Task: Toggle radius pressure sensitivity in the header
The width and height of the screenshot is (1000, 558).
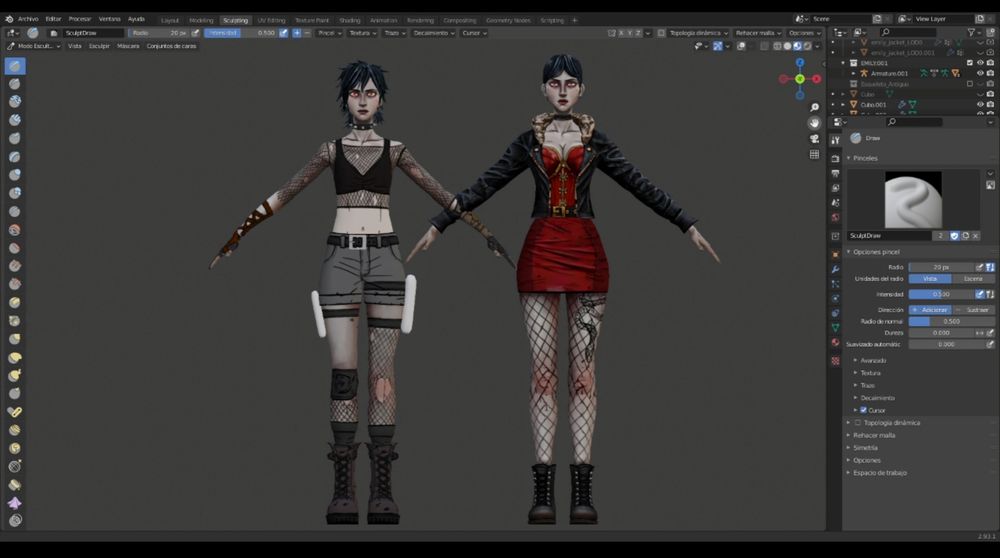Action: pyautogui.click(x=195, y=33)
